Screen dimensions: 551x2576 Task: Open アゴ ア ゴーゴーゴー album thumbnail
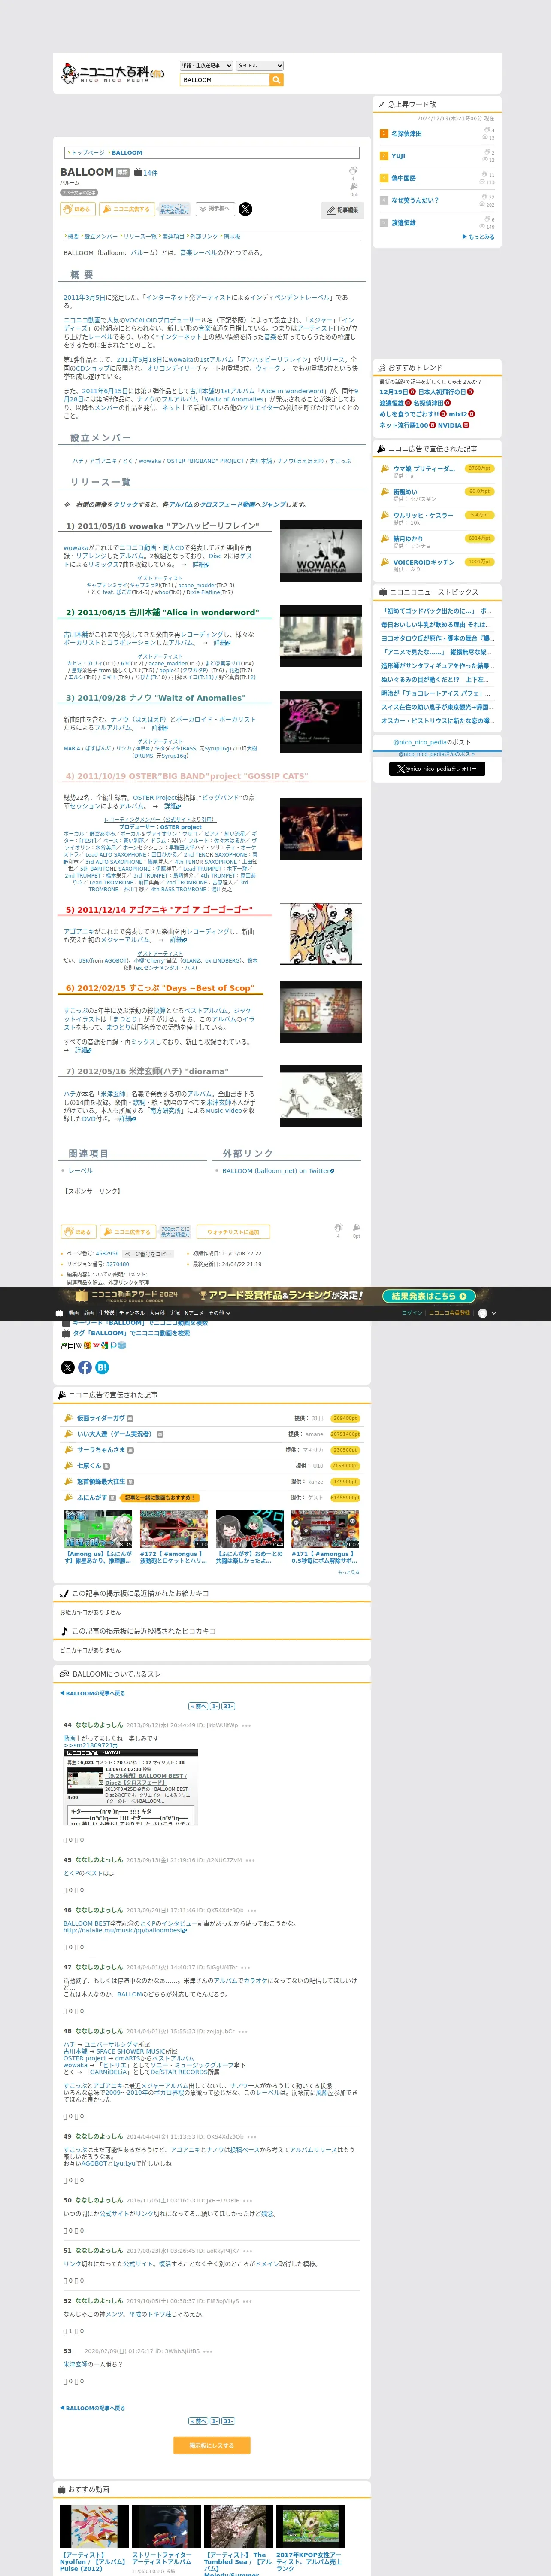tap(320, 933)
